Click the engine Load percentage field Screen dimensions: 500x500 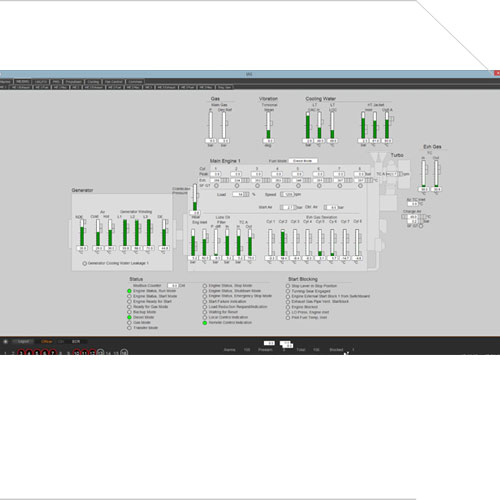[x=241, y=194]
